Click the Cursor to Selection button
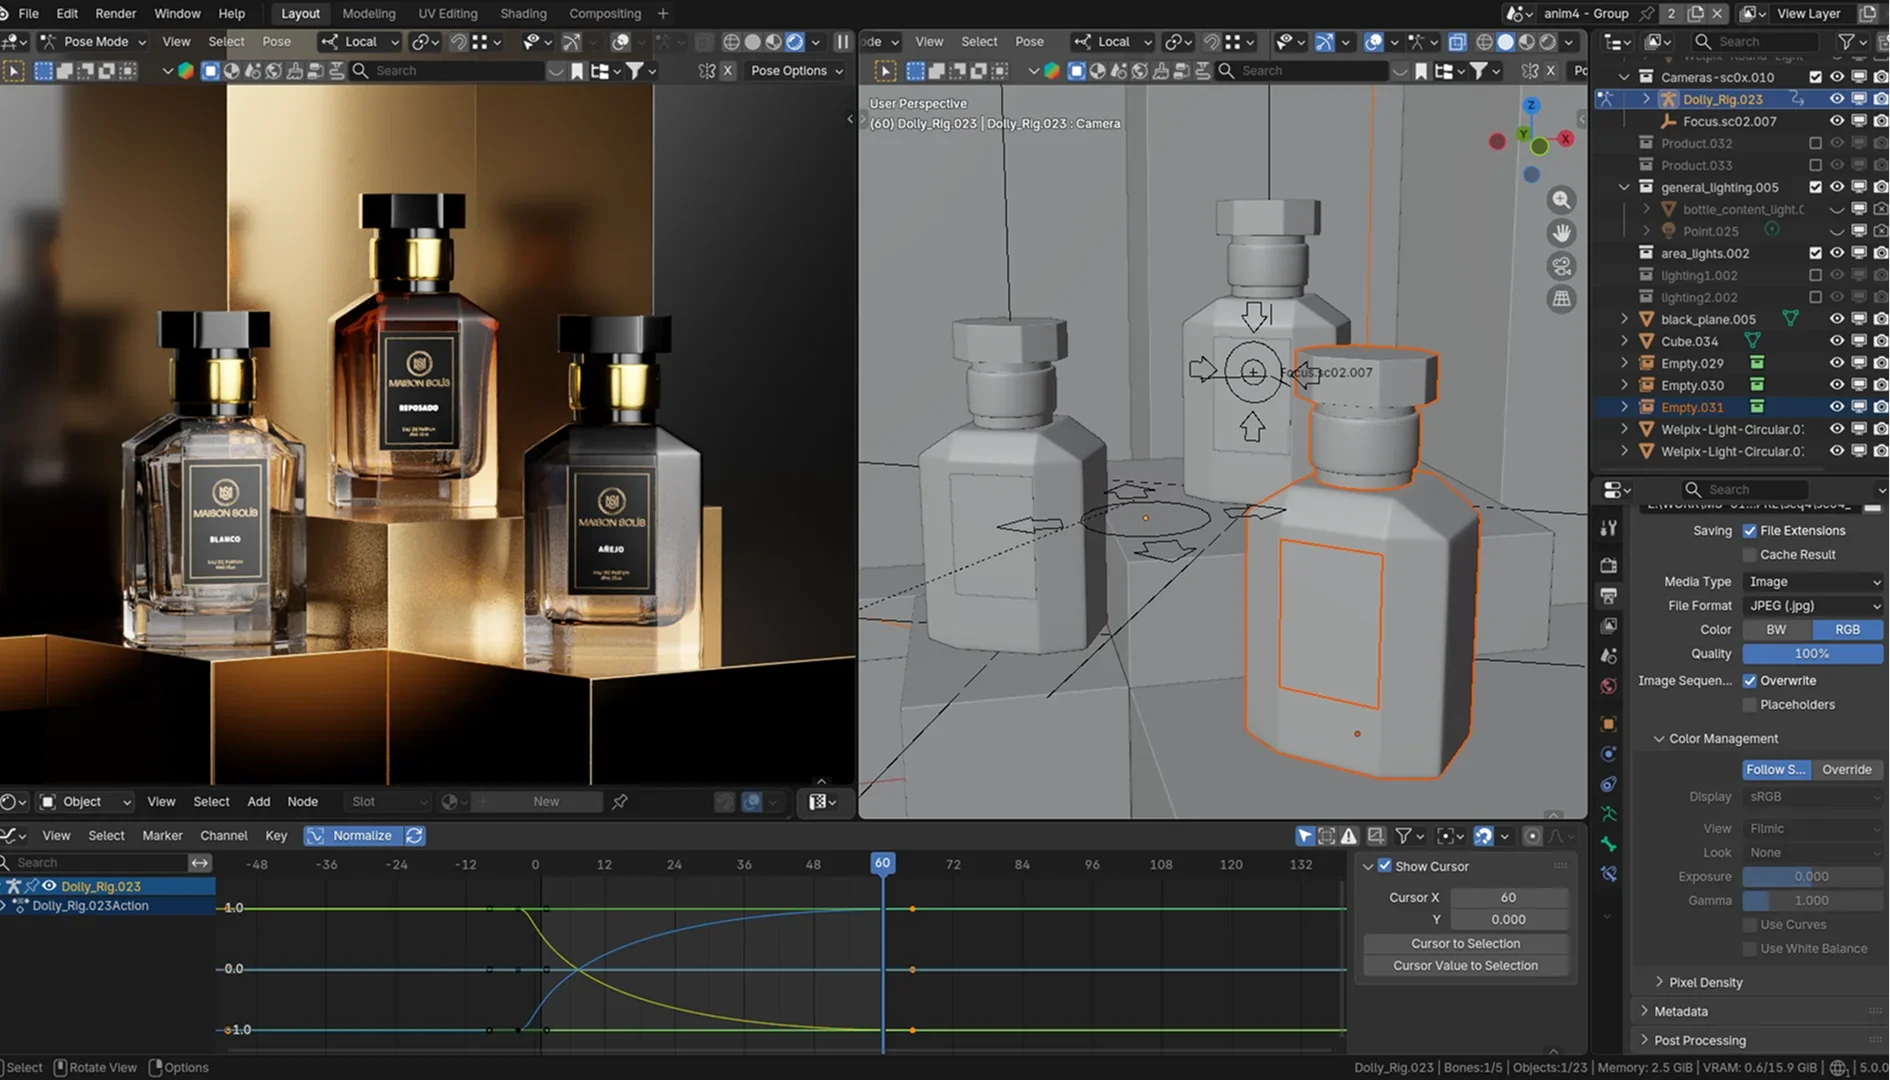1890x1080 pixels. 1465,944
